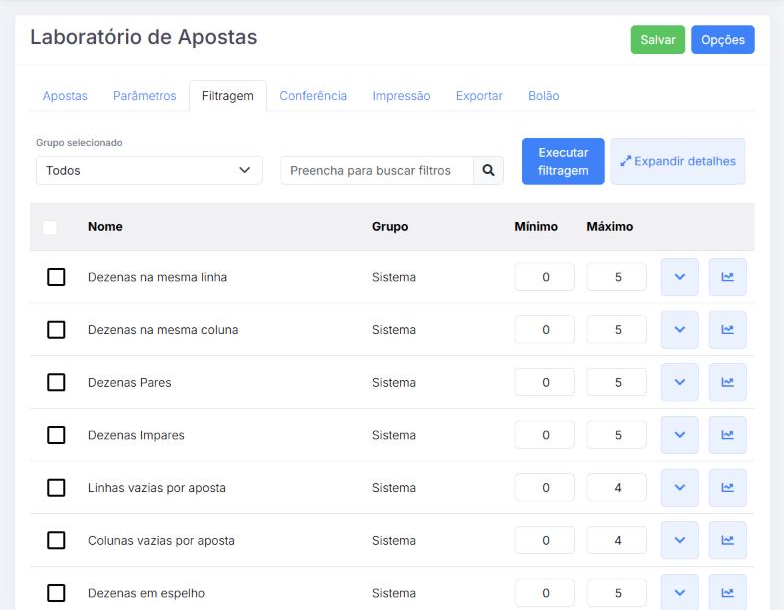
Task: Enable the Dezenas Pares filter checkbox
Action: coord(56,382)
